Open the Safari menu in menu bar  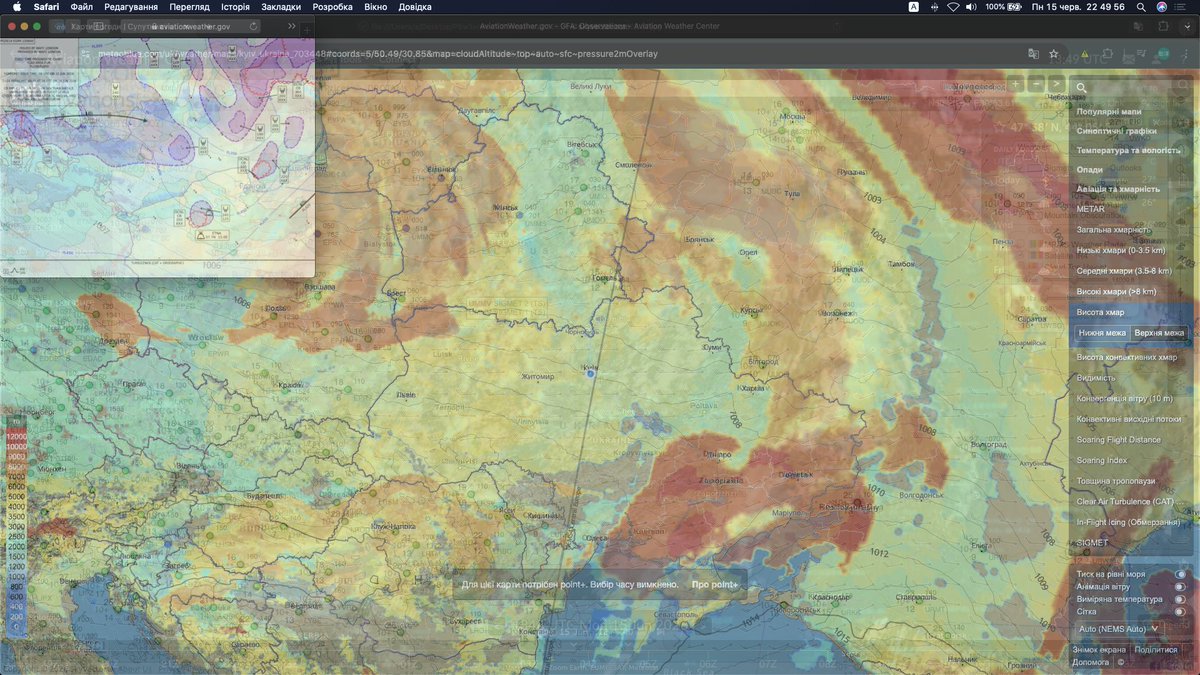click(x=46, y=7)
